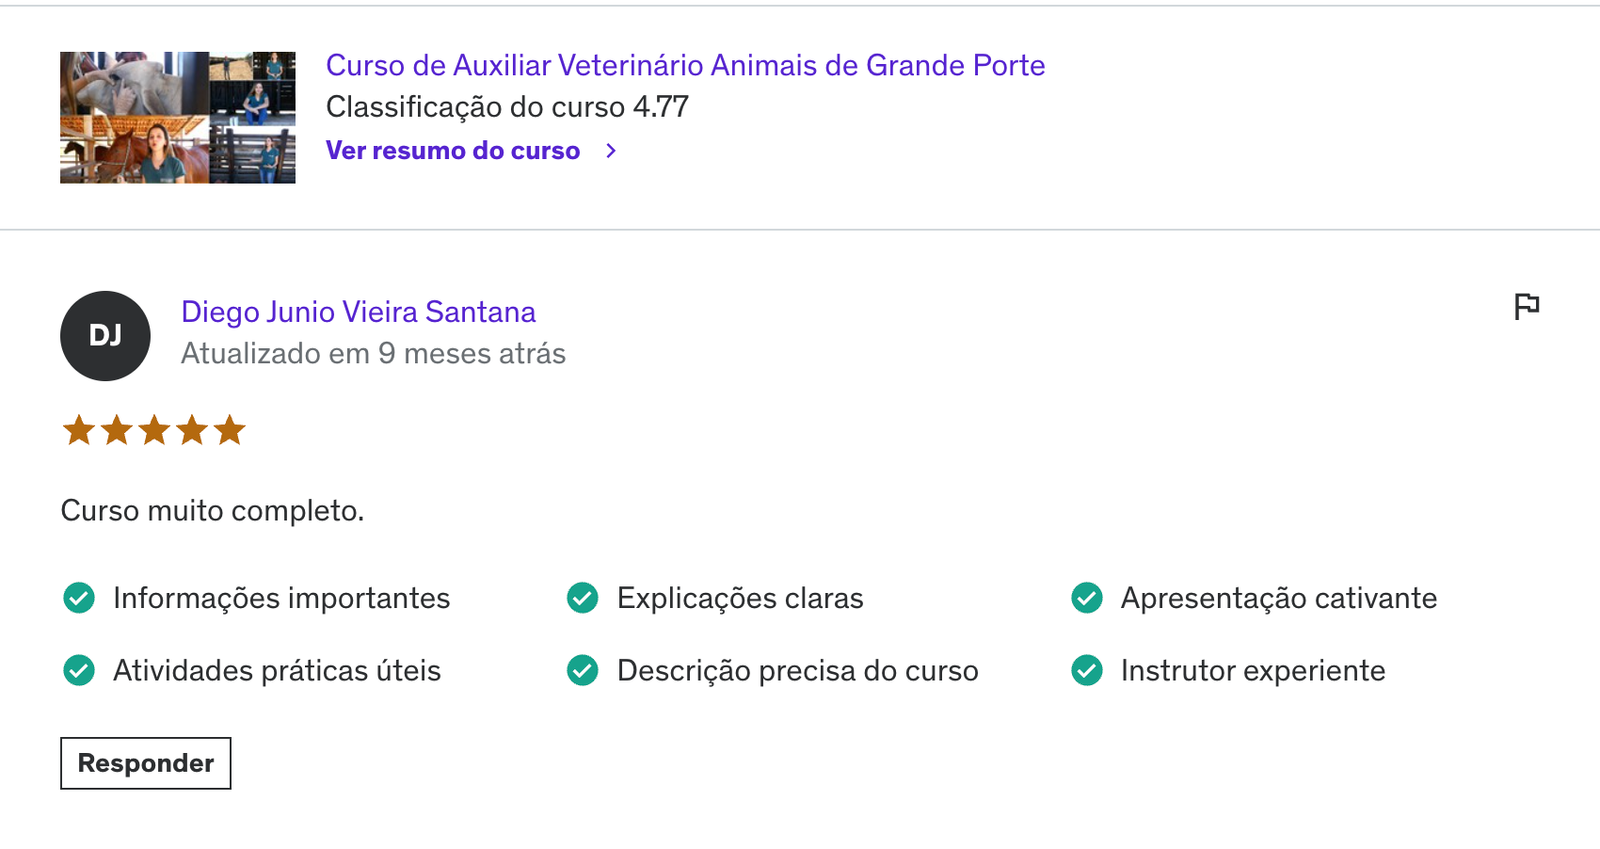Click the first rating star
Image resolution: width=1600 pixels, height=849 pixels.
click(79, 430)
